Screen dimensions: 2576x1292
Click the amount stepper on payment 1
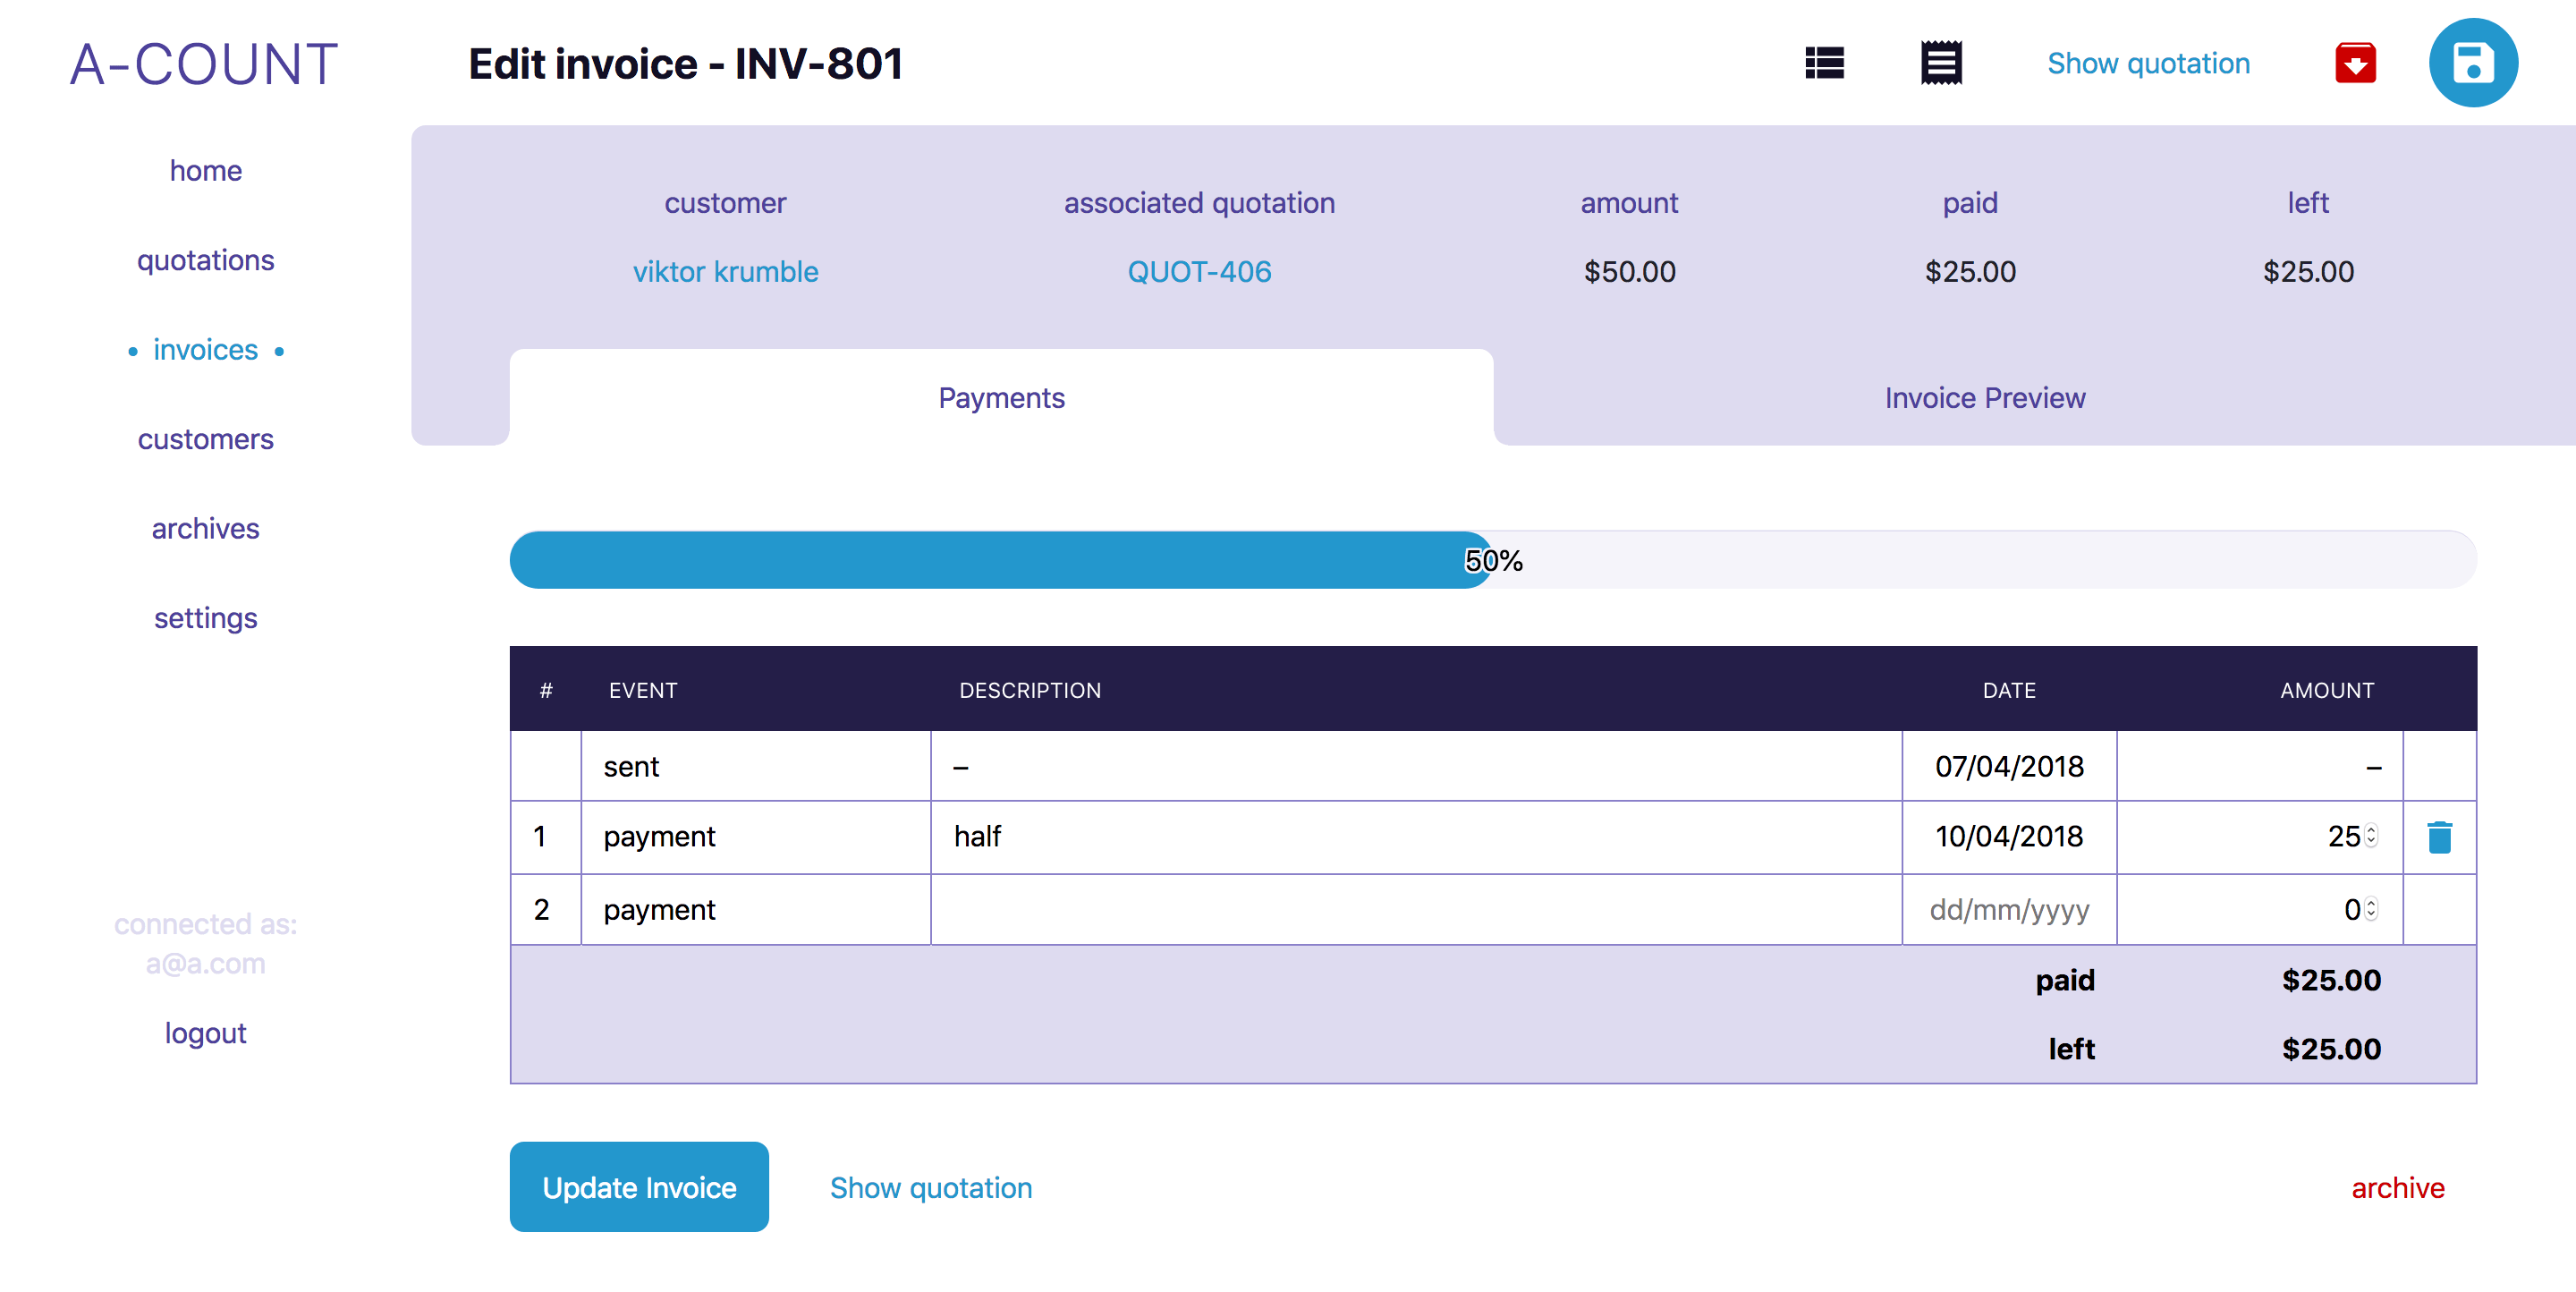coord(2371,836)
